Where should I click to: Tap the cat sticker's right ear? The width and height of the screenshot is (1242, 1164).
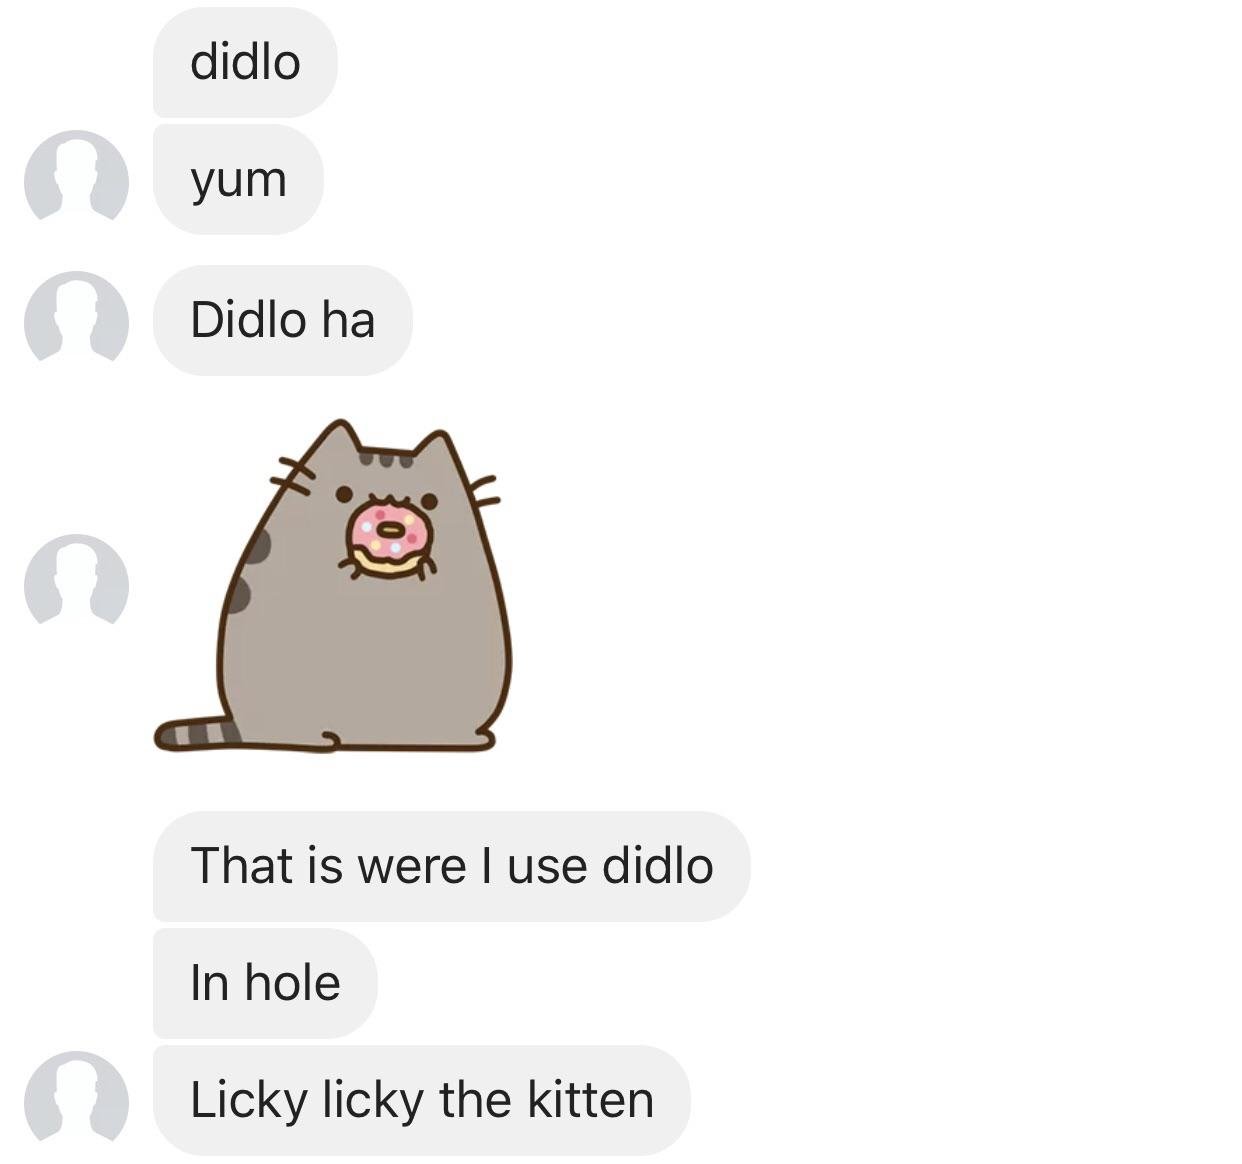442,455
